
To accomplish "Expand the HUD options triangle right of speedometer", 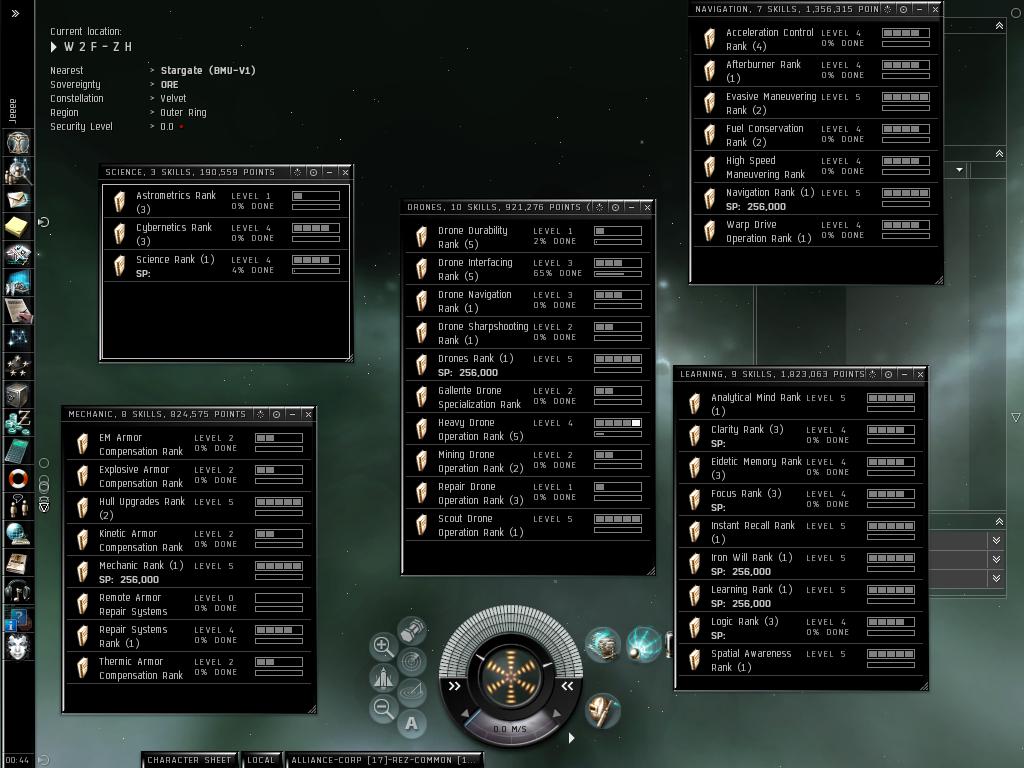I will coord(571,738).
